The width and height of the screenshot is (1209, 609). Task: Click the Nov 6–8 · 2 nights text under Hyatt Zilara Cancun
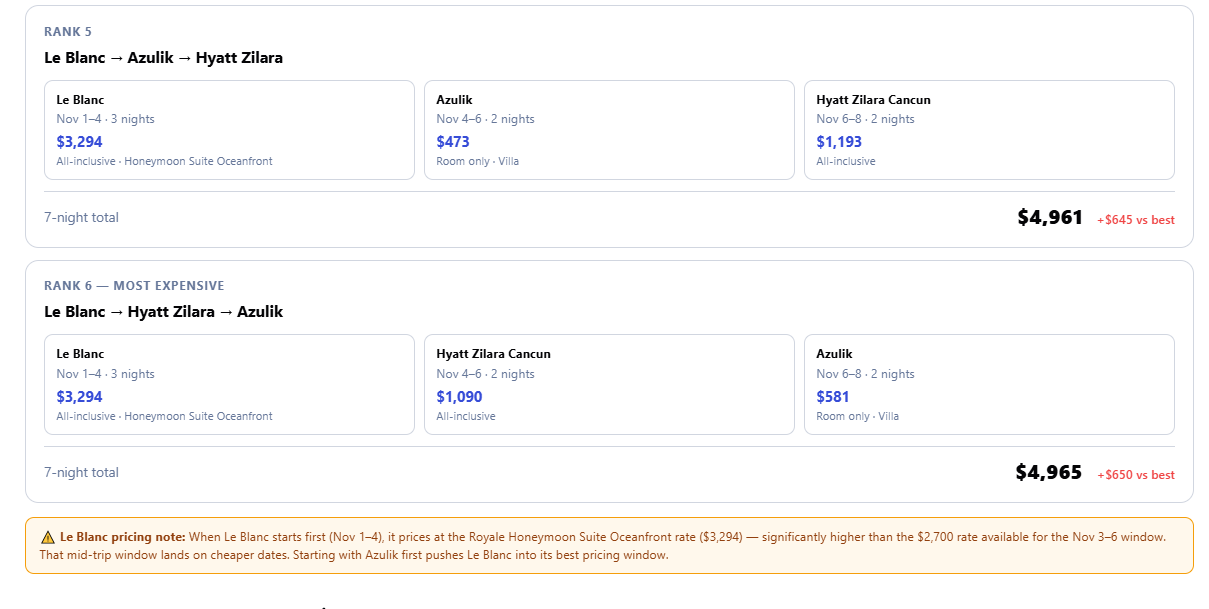point(866,119)
